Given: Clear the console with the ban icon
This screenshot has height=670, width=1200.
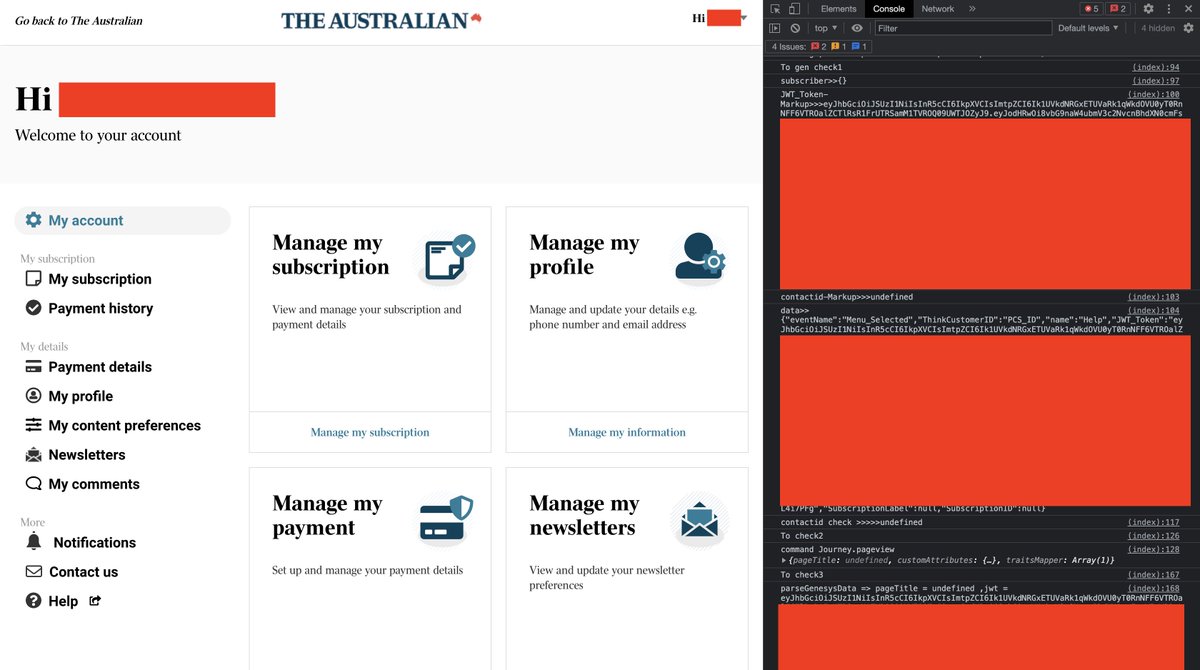Looking at the screenshot, I should coord(795,28).
